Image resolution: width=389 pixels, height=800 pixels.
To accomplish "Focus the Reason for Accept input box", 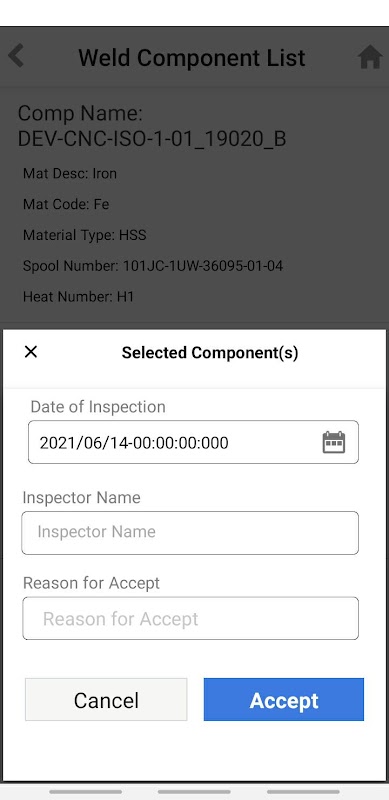I will 190,618.
